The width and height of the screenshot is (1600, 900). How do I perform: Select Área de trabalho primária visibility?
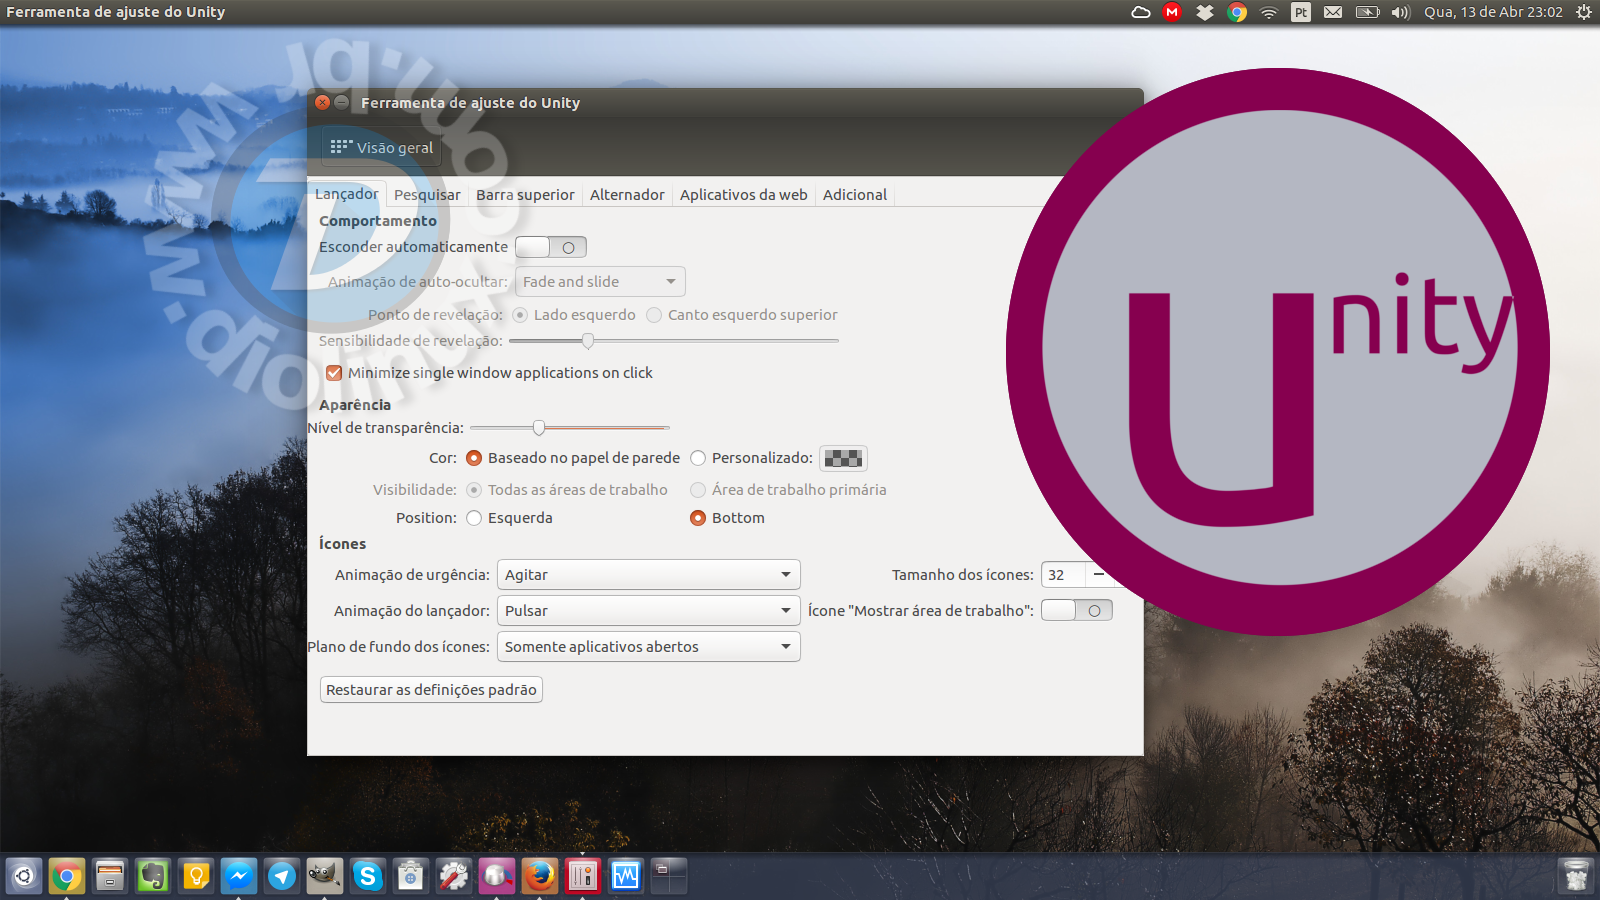698,490
